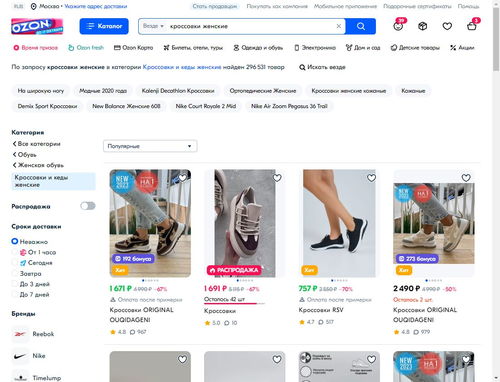Open the Каталог button
Viewport: 500px width, 382px height.
[x=104, y=26]
